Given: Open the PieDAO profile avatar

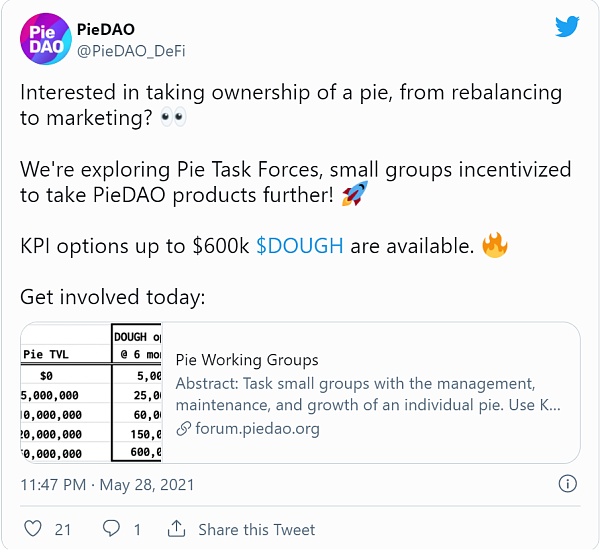Looking at the screenshot, I should [x=46, y=39].
